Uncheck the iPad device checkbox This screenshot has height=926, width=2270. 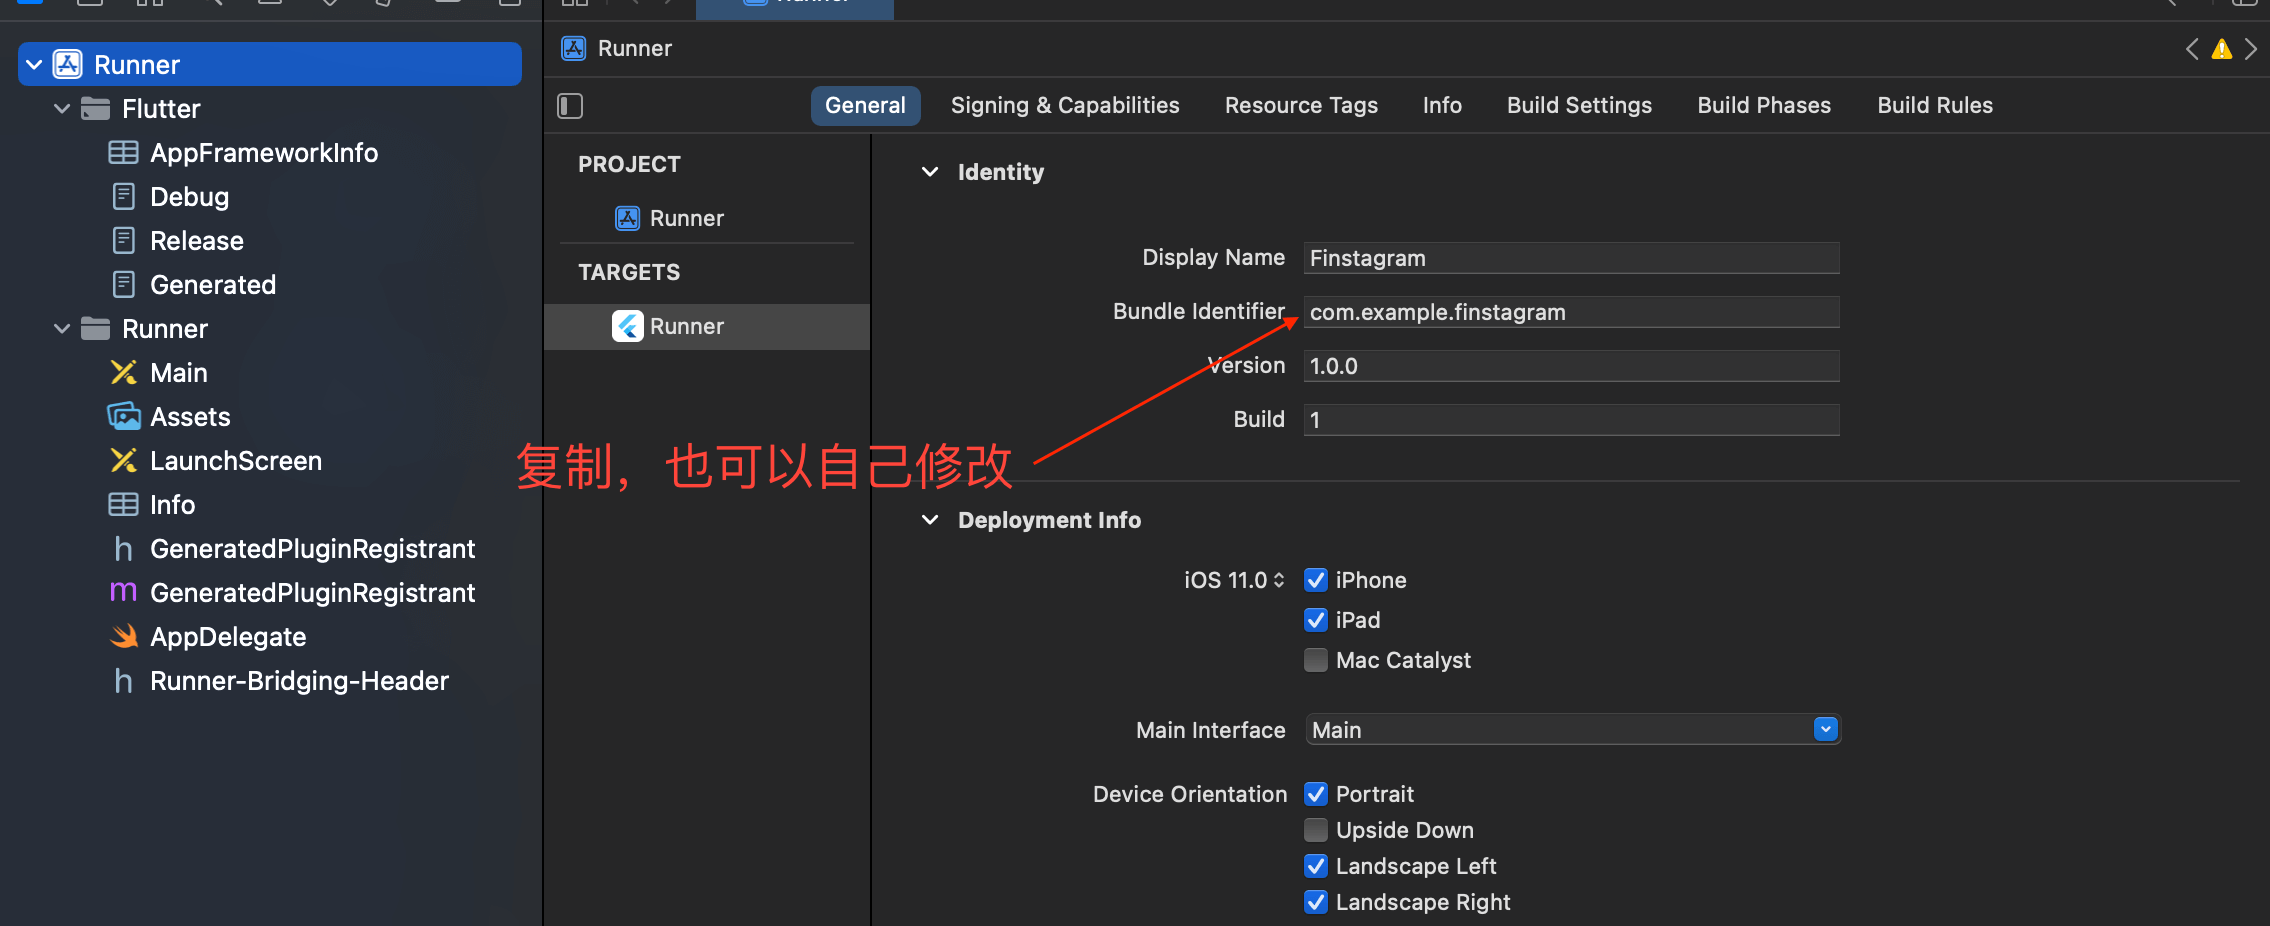pos(1316,620)
